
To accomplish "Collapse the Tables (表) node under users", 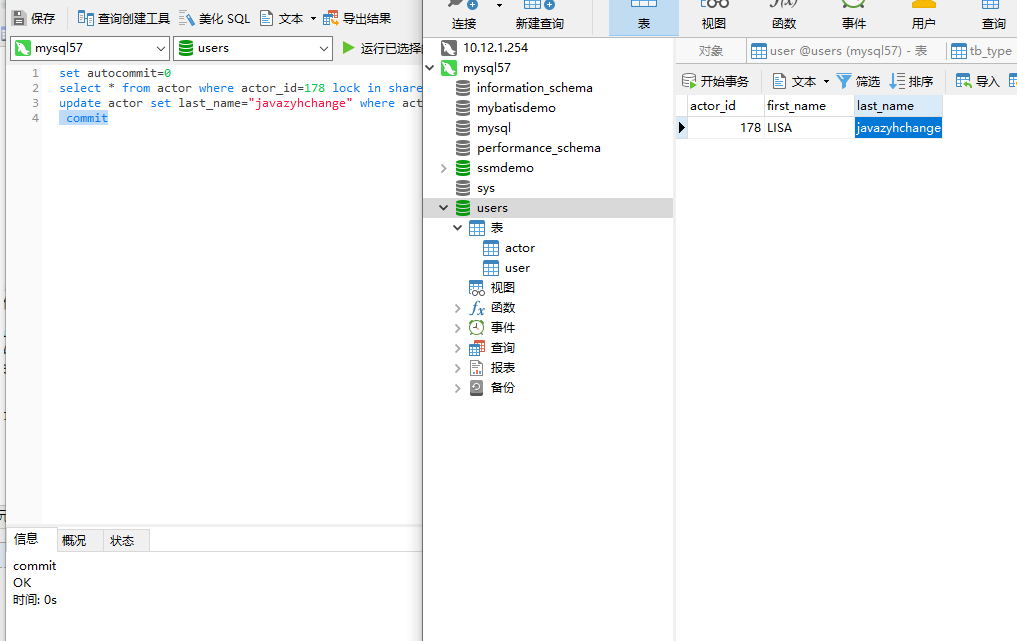I will [x=457, y=228].
